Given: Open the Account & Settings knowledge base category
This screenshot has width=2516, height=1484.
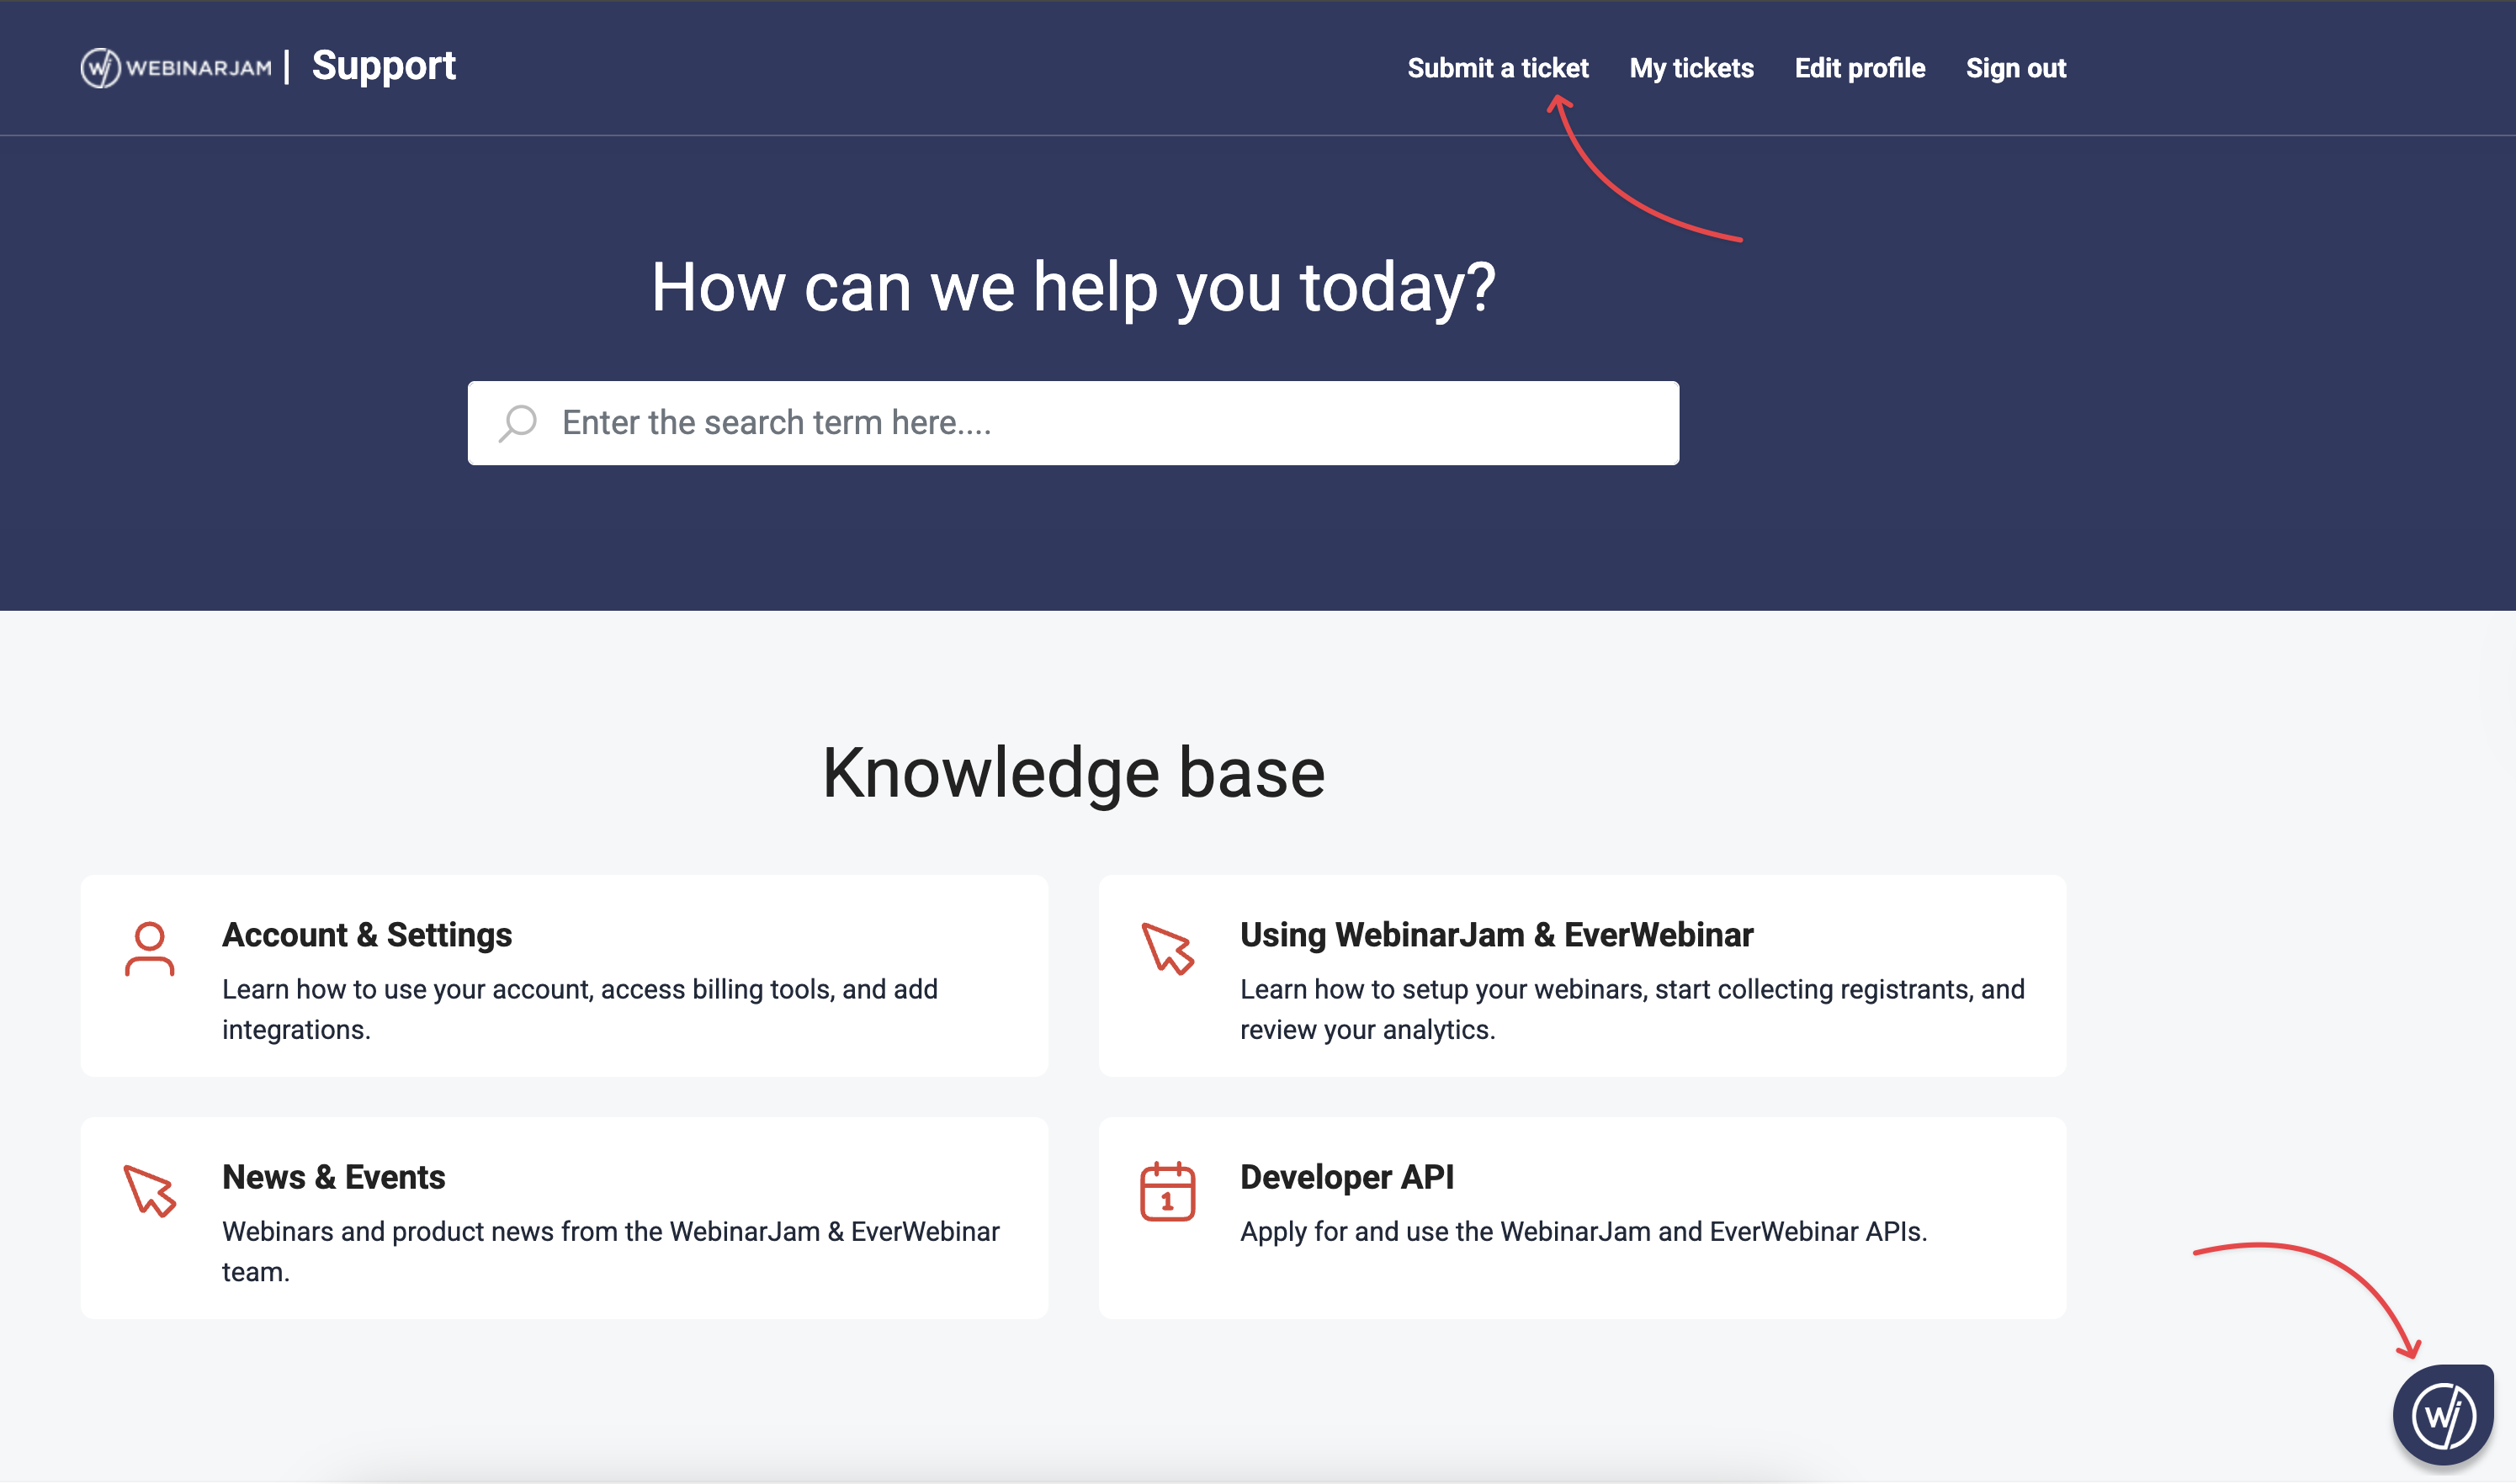Looking at the screenshot, I should click(367, 934).
